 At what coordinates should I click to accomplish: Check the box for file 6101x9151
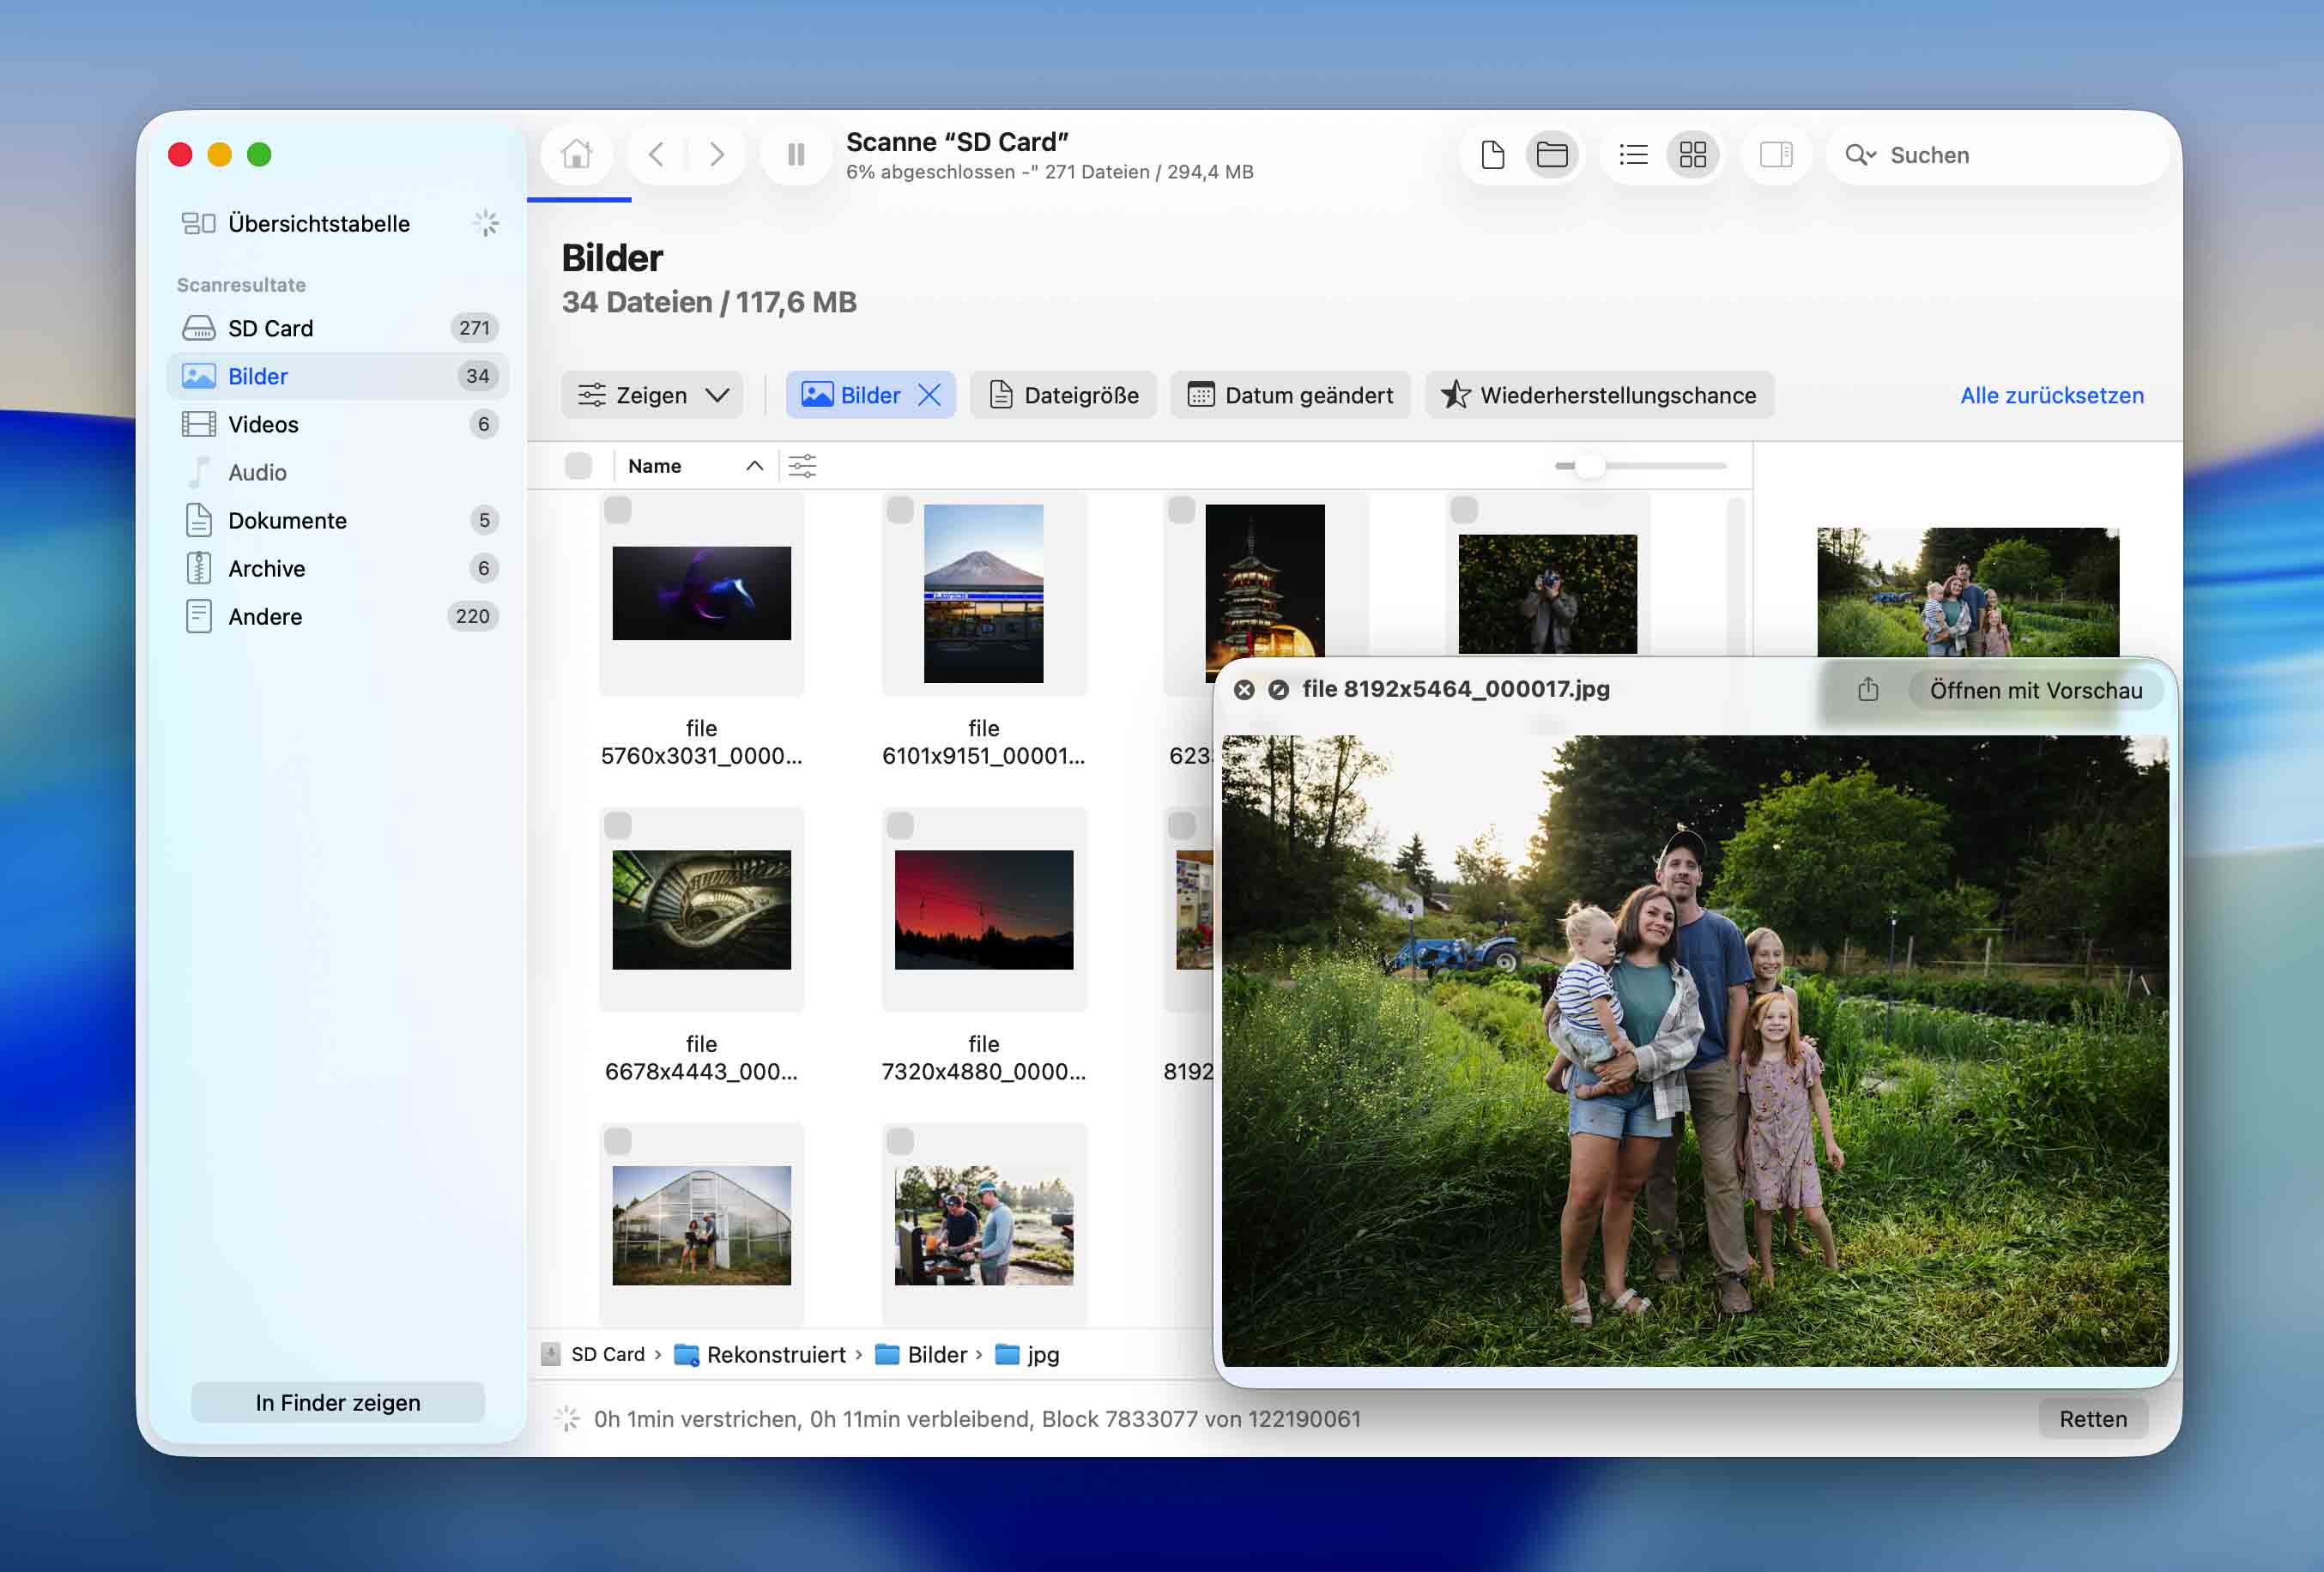point(900,510)
